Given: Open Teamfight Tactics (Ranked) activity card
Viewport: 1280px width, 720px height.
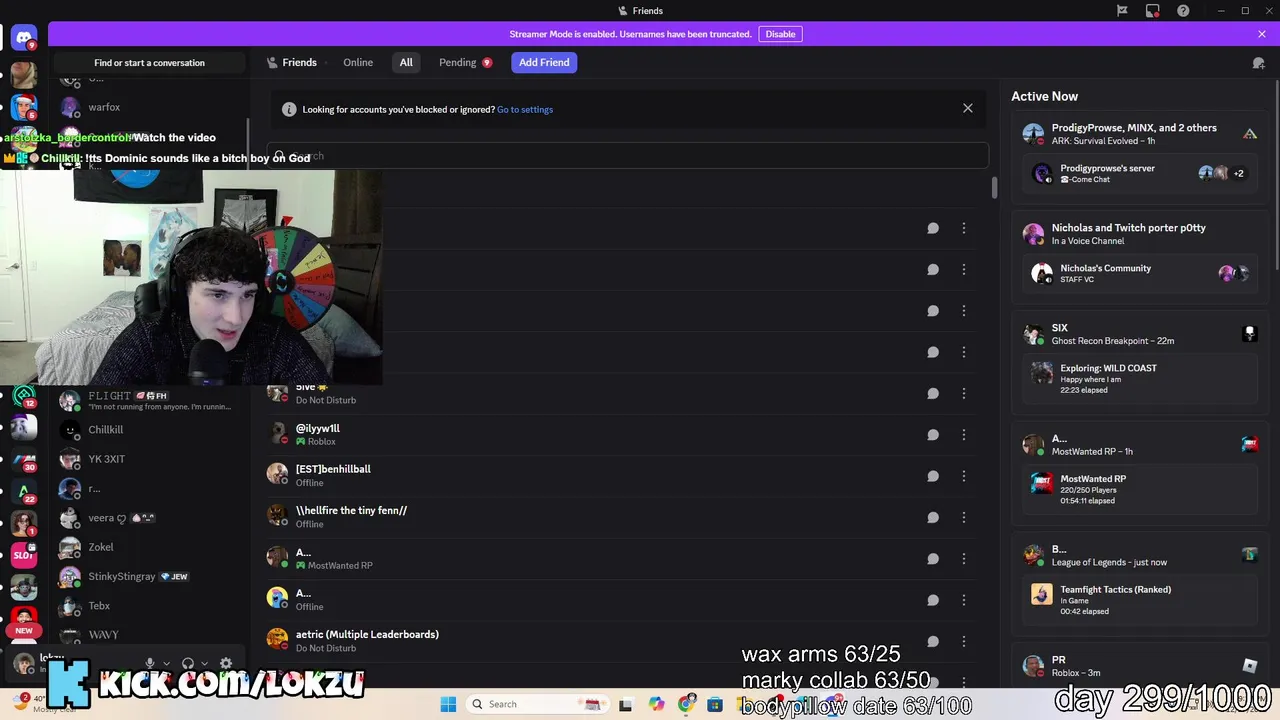Looking at the screenshot, I should 1140,599.
